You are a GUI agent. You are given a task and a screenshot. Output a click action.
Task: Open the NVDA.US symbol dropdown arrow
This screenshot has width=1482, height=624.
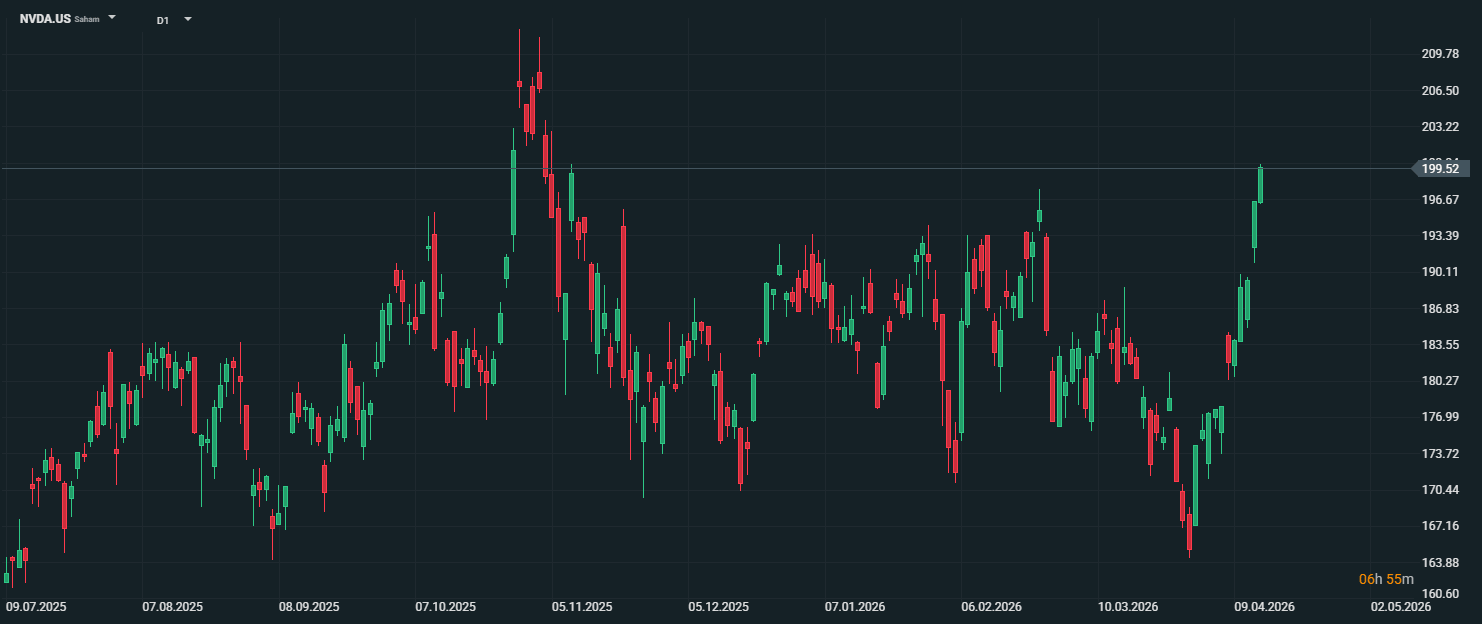coord(112,18)
